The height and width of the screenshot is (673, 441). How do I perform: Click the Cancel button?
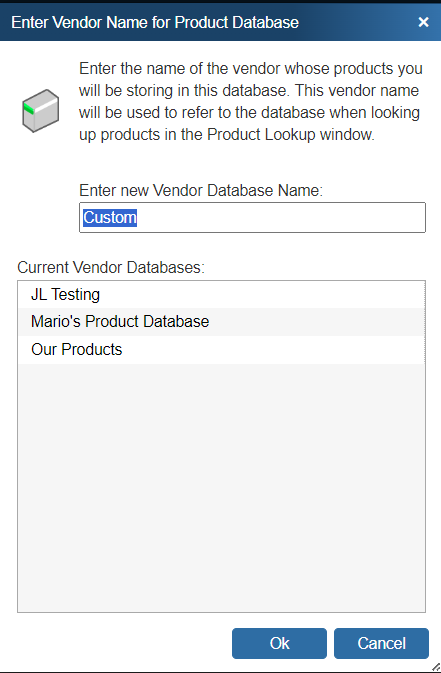point(381,643)
